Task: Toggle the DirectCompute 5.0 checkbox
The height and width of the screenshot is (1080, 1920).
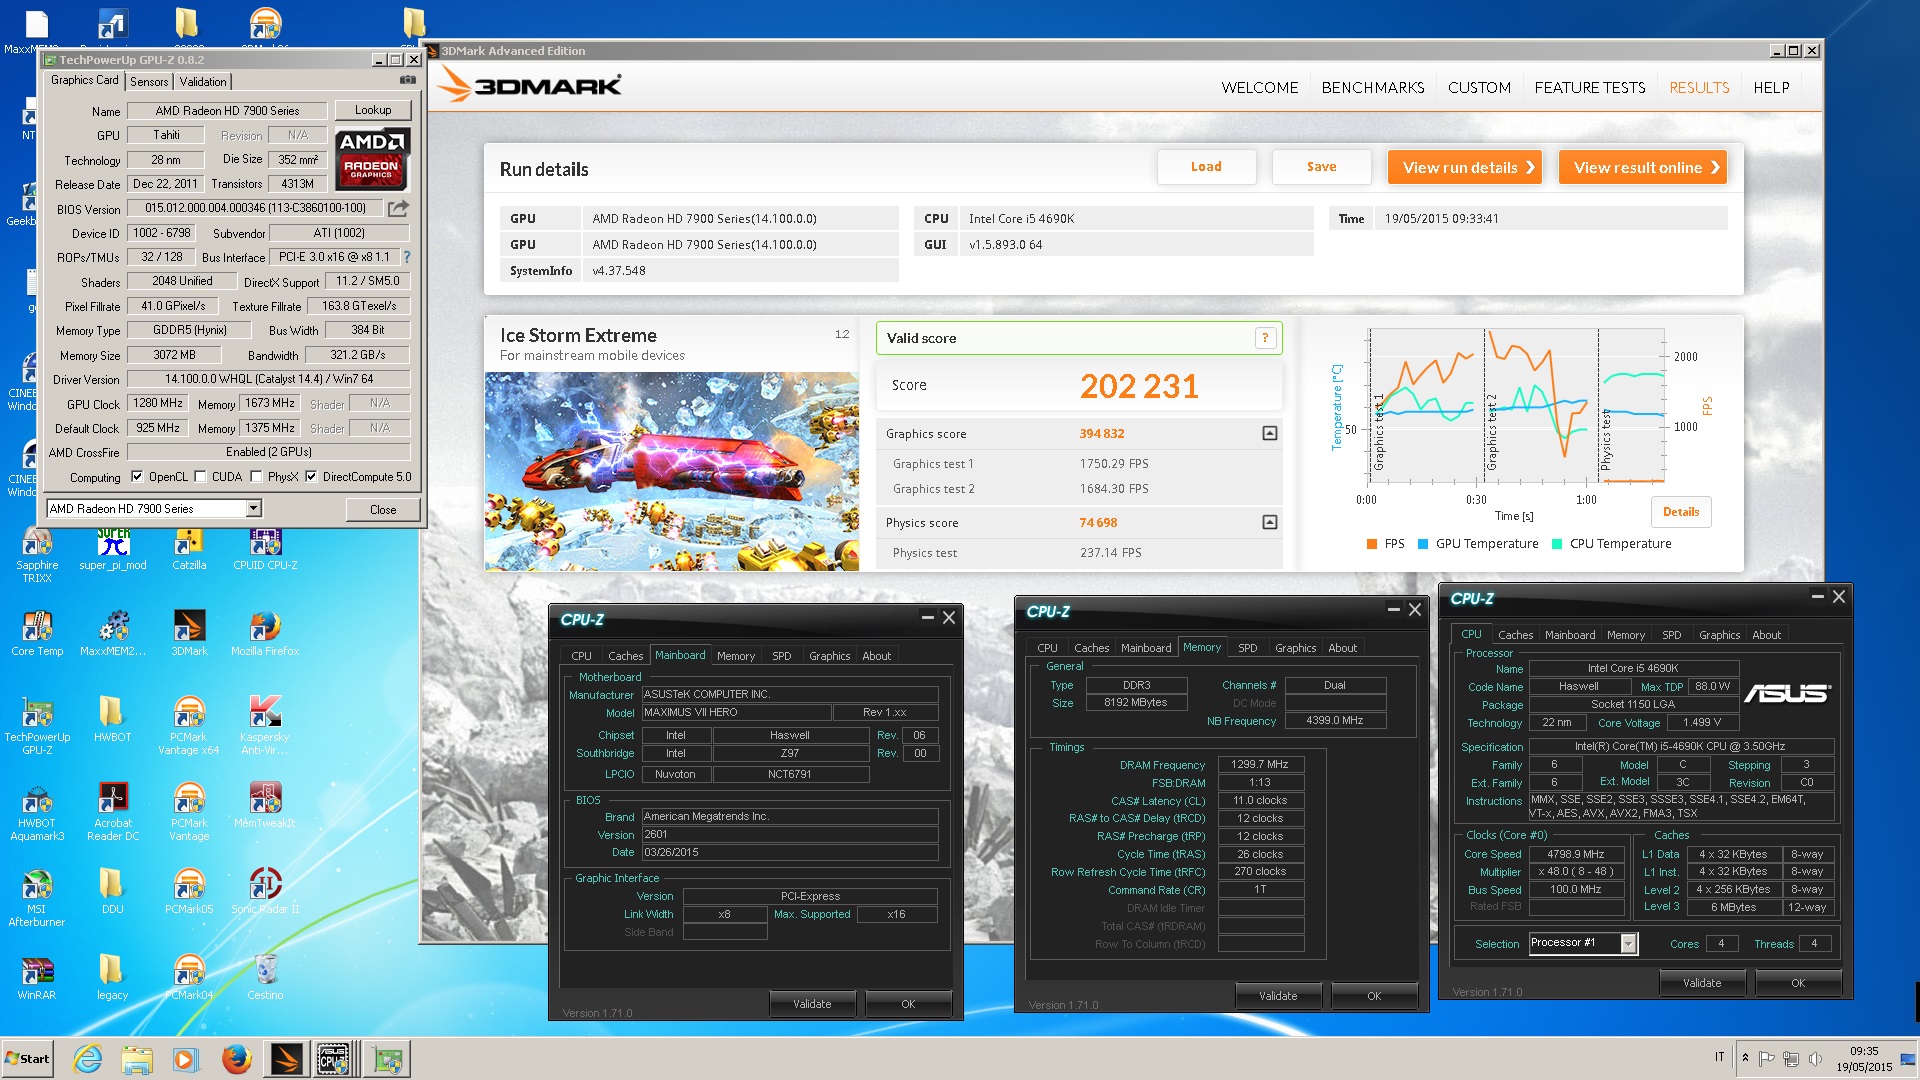Action: coord(311,477)
